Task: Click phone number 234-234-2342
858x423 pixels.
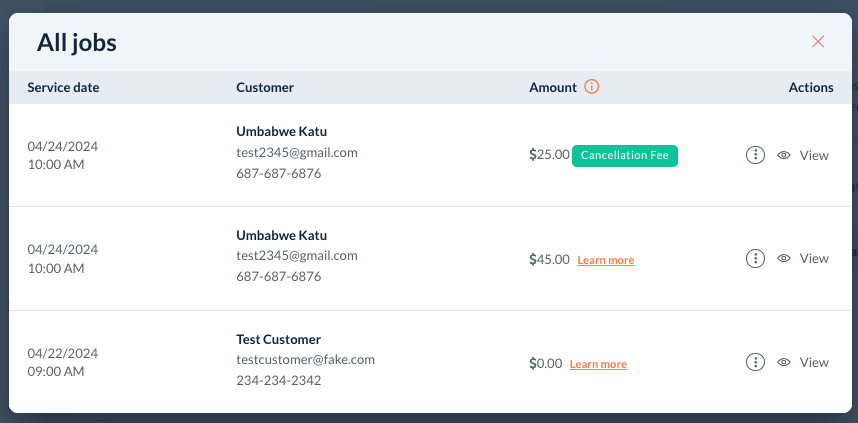Action: (279, 380)
